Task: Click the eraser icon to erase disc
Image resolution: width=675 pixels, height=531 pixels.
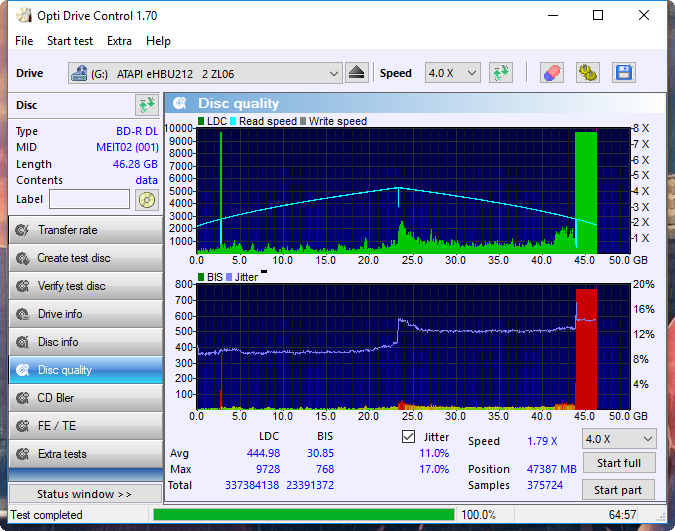Action: pos(552,73)
